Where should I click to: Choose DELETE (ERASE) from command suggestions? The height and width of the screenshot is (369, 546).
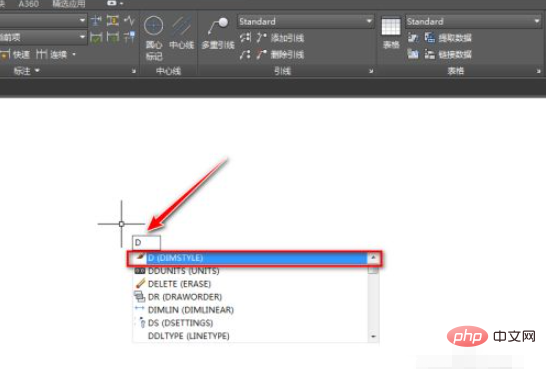[x=250, y=284]
